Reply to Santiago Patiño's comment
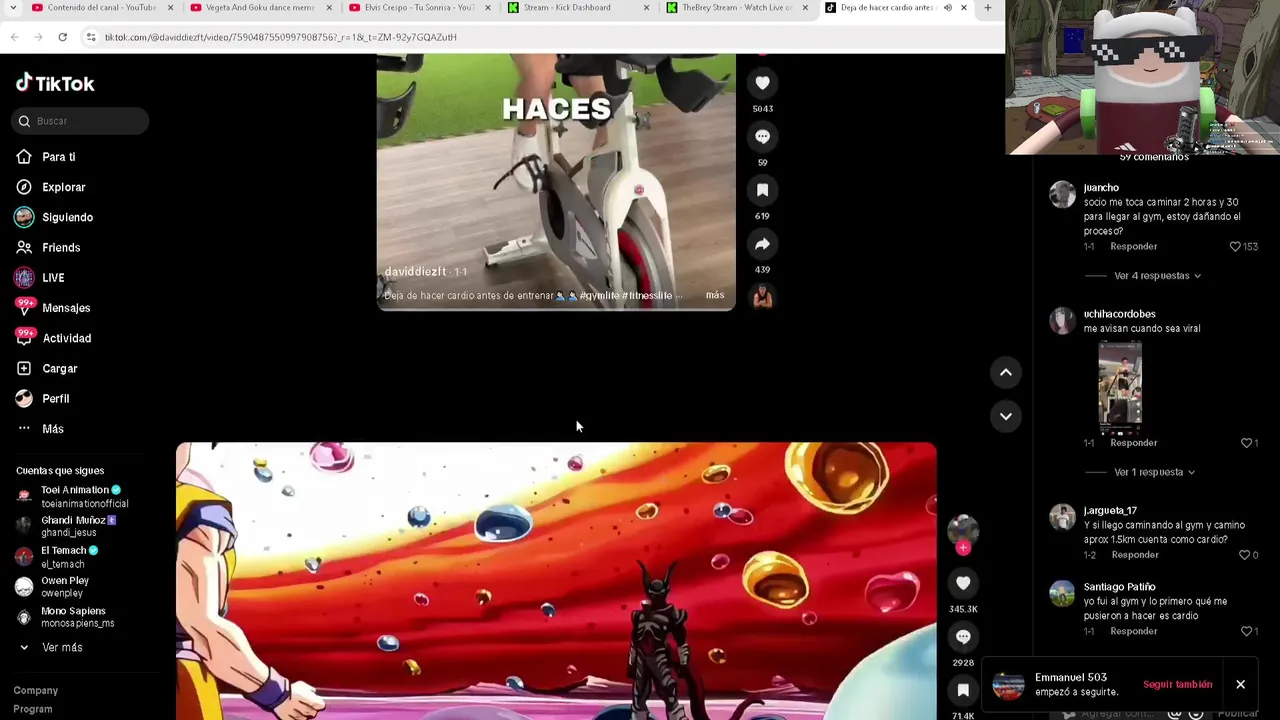The width and height of the screenshot is (1280, 720). tap(1133, 632)
